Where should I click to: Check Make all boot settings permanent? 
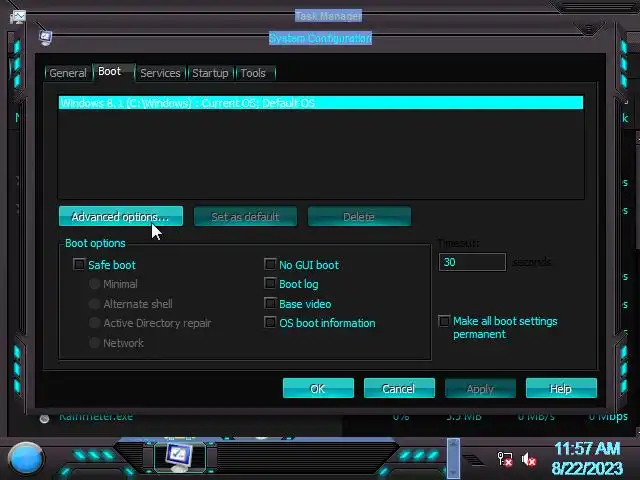[444, 321]
